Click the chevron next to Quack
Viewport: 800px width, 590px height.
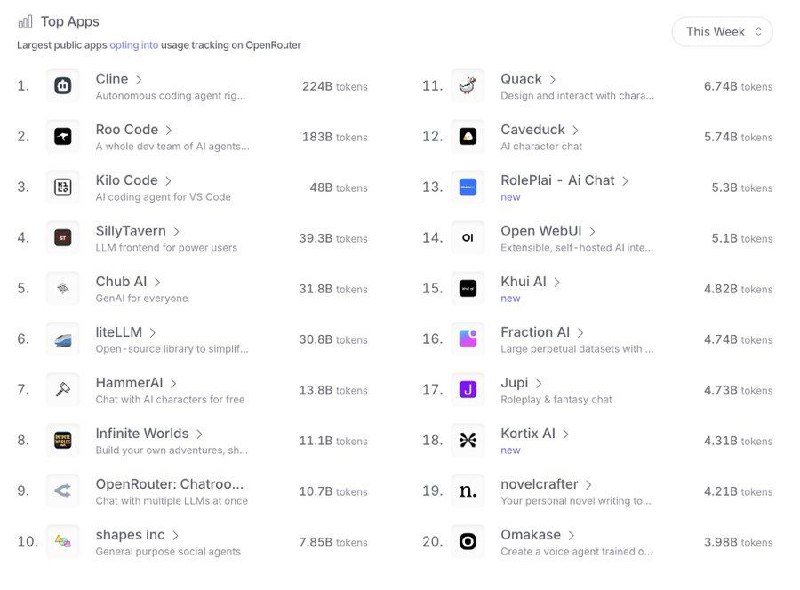tap(553, 80)
